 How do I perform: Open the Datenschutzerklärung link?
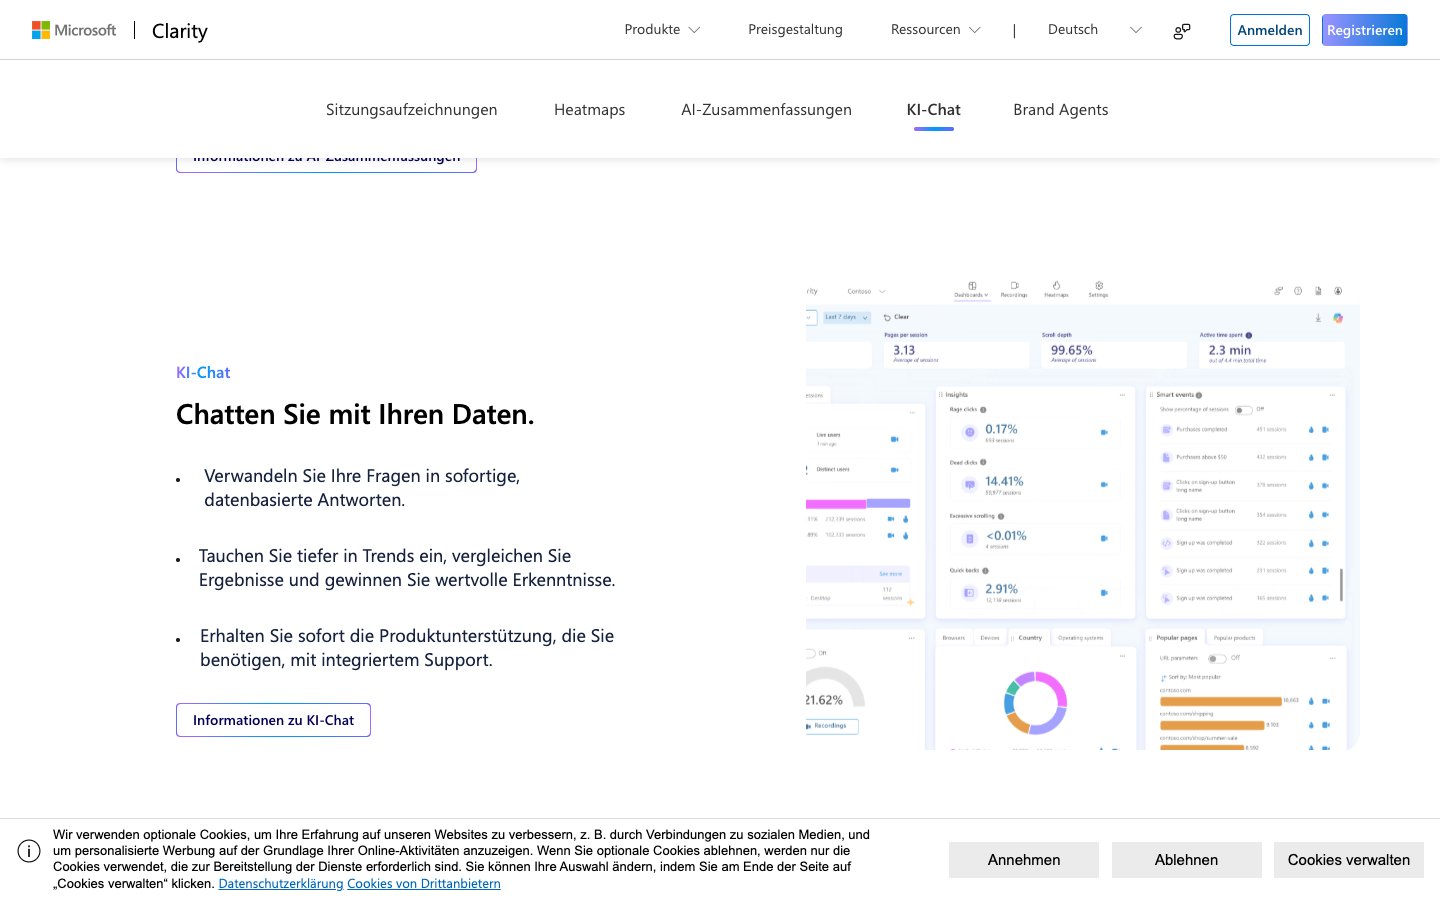[x=280, y=884]
